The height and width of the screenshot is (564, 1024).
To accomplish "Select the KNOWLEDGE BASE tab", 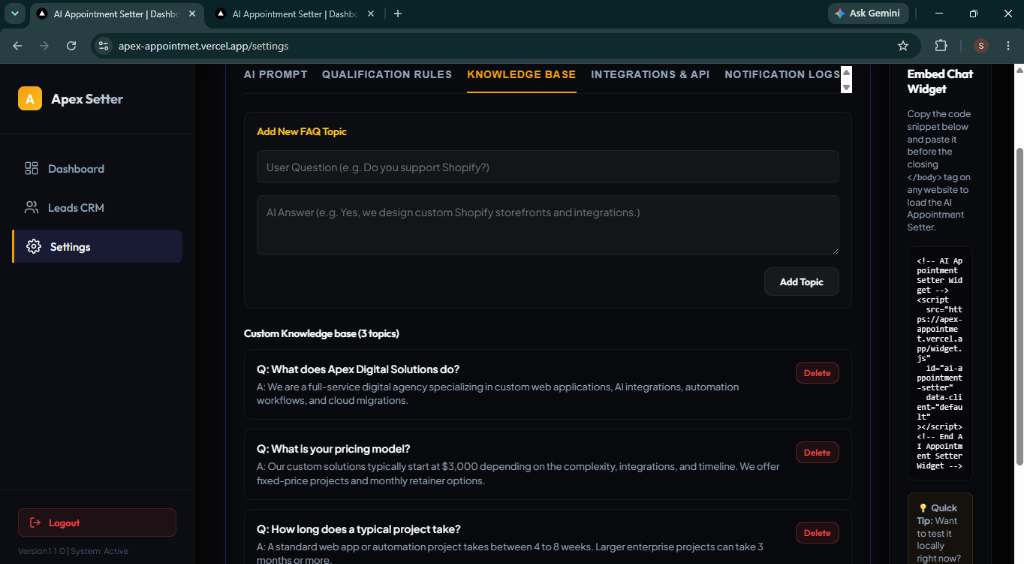I will 521,74.
